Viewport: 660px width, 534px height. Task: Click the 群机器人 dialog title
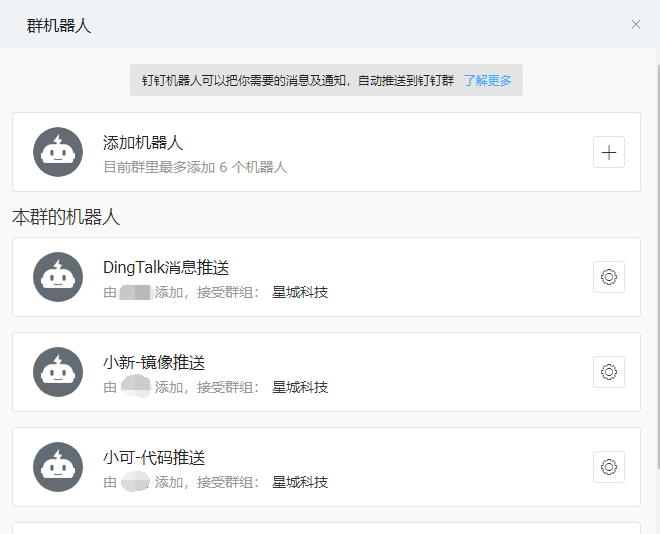tap(59, 25)
